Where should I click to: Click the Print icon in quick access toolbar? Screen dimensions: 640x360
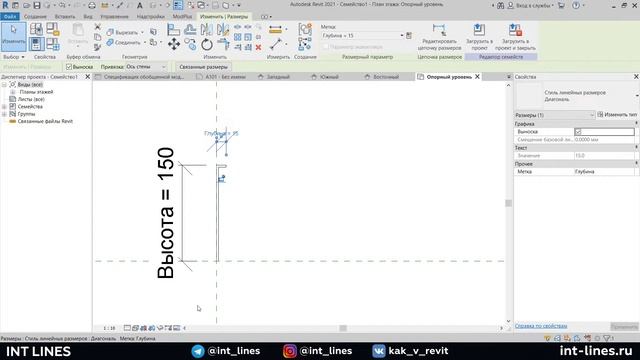(x=92, y=5)
